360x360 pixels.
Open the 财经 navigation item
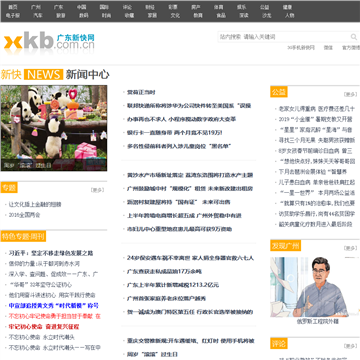pos(150,7)
